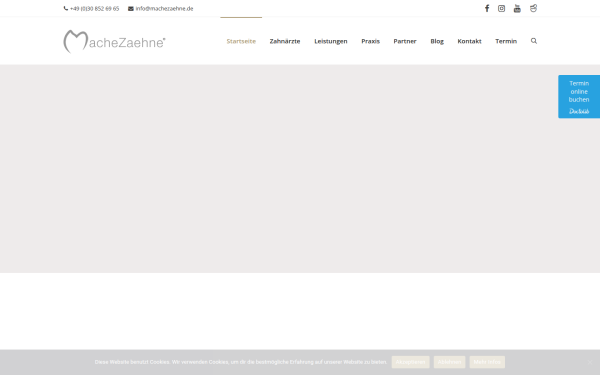
Task: Open the Termin menu item
Action: coord(506,41)
